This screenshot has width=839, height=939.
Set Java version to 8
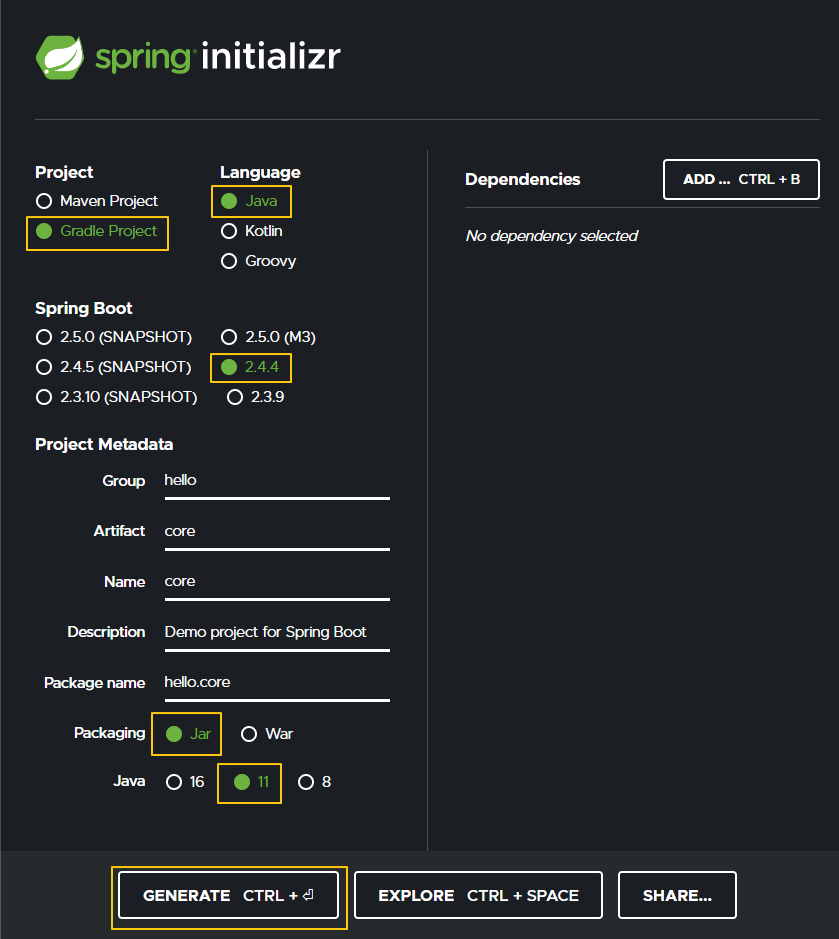tap(314, 782)
